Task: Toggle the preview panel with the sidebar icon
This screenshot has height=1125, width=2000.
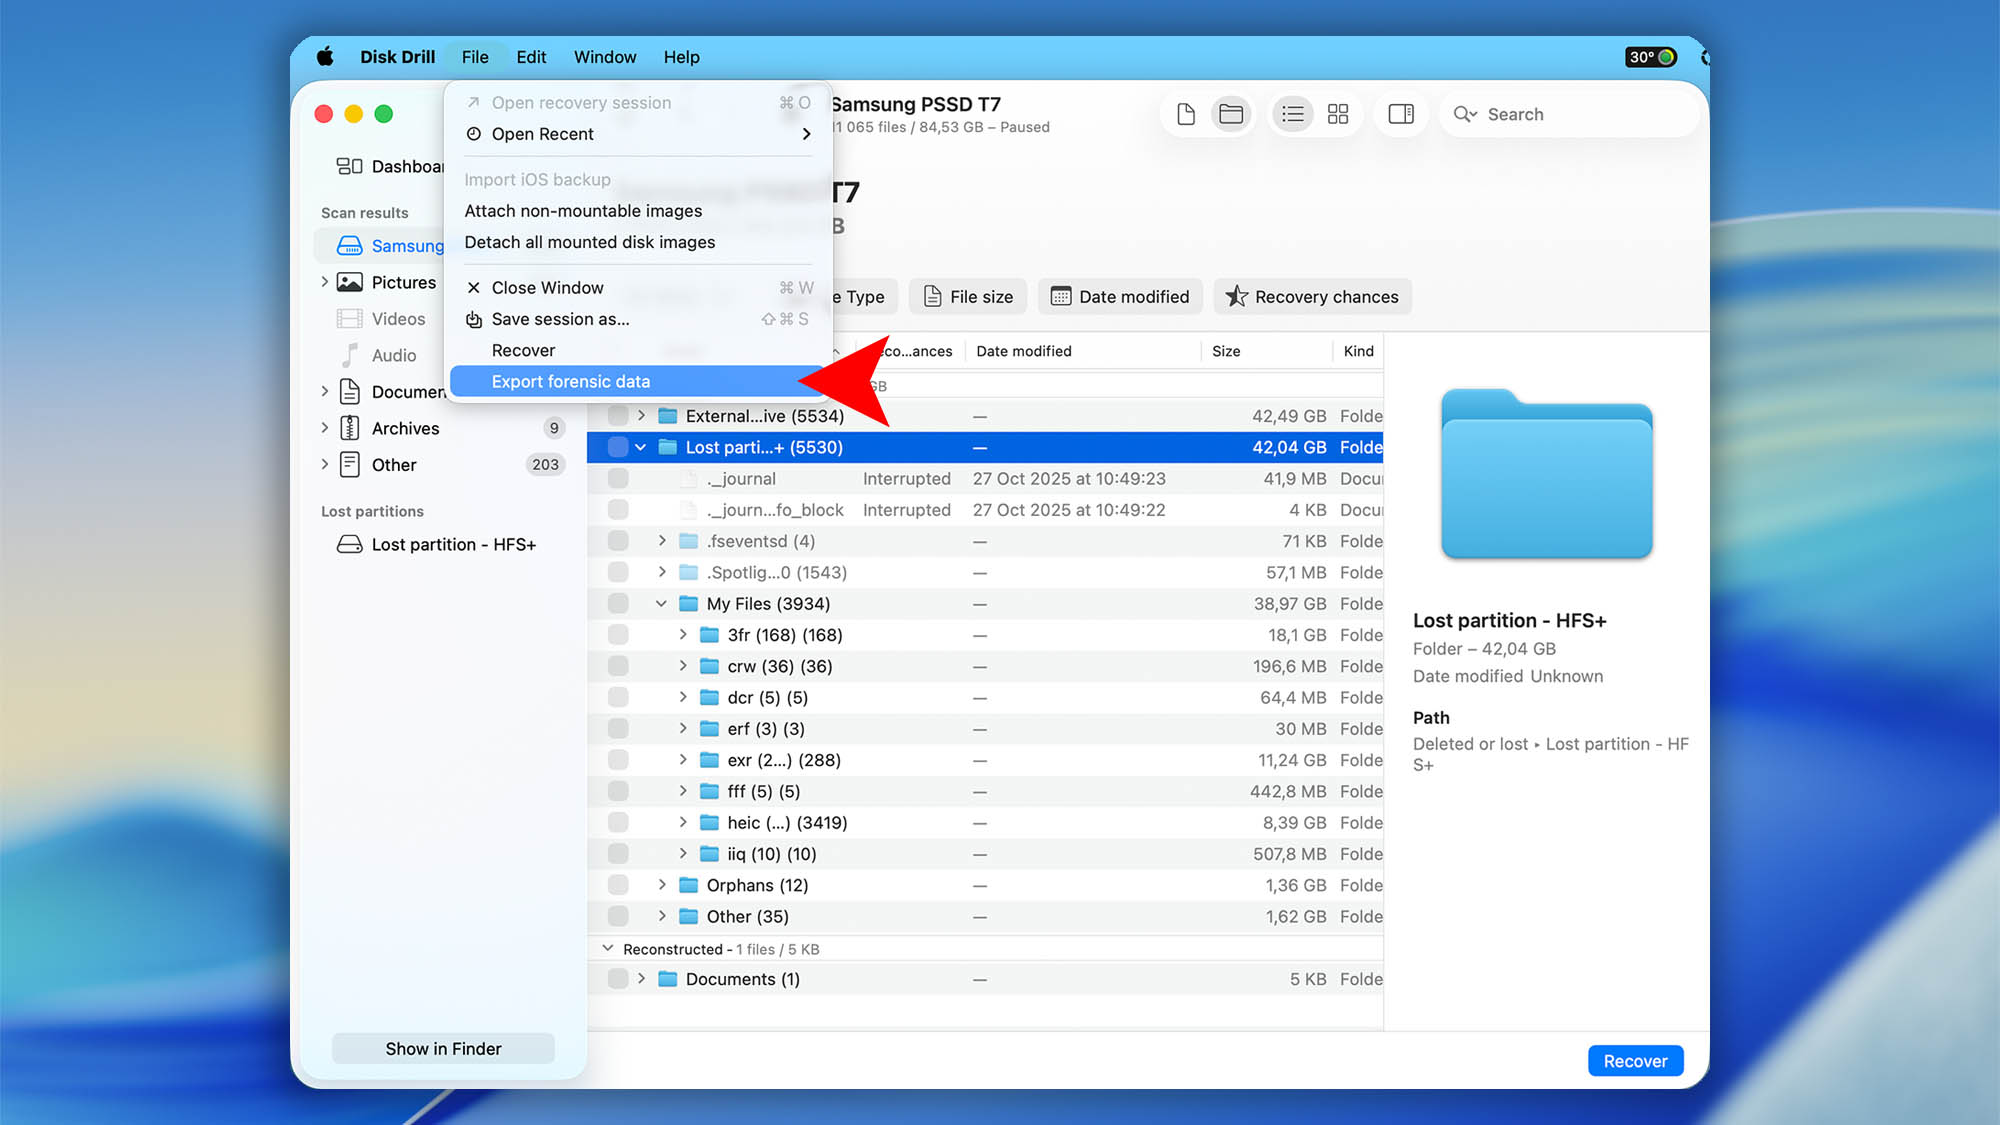Action: (1401, 114)
